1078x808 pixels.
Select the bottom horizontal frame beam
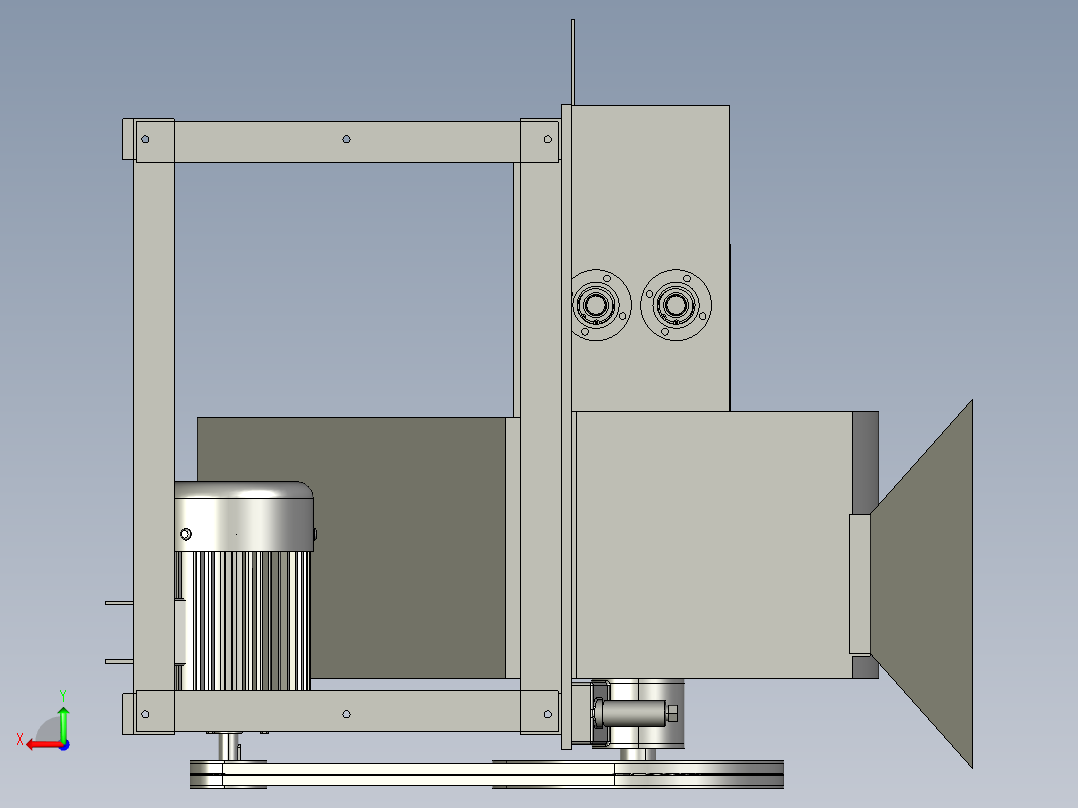tap(346, 711)
